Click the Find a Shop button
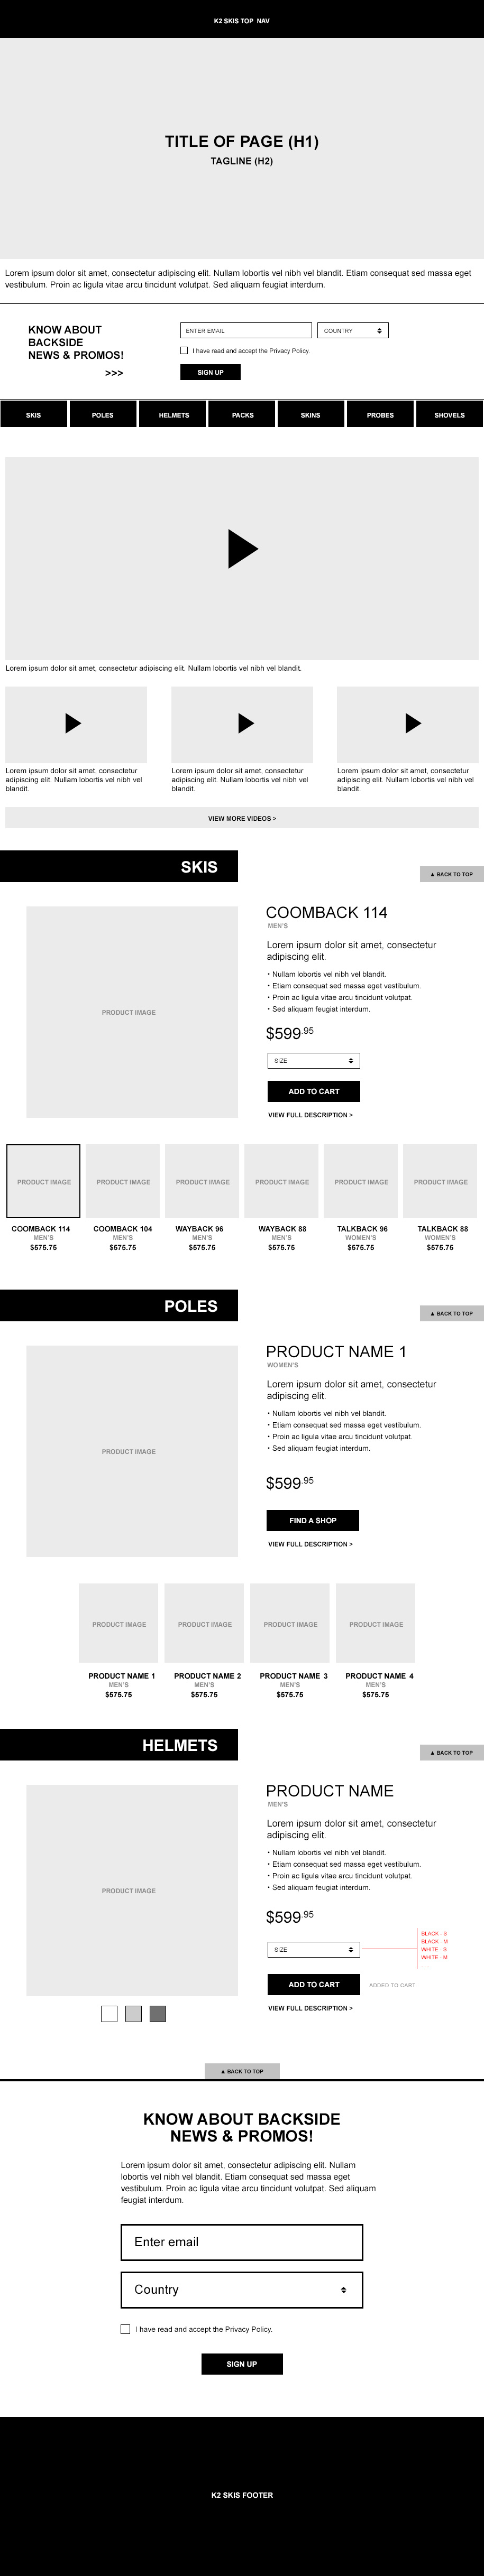This screenshot has height=2576, width=484. tap(313, 1520)
